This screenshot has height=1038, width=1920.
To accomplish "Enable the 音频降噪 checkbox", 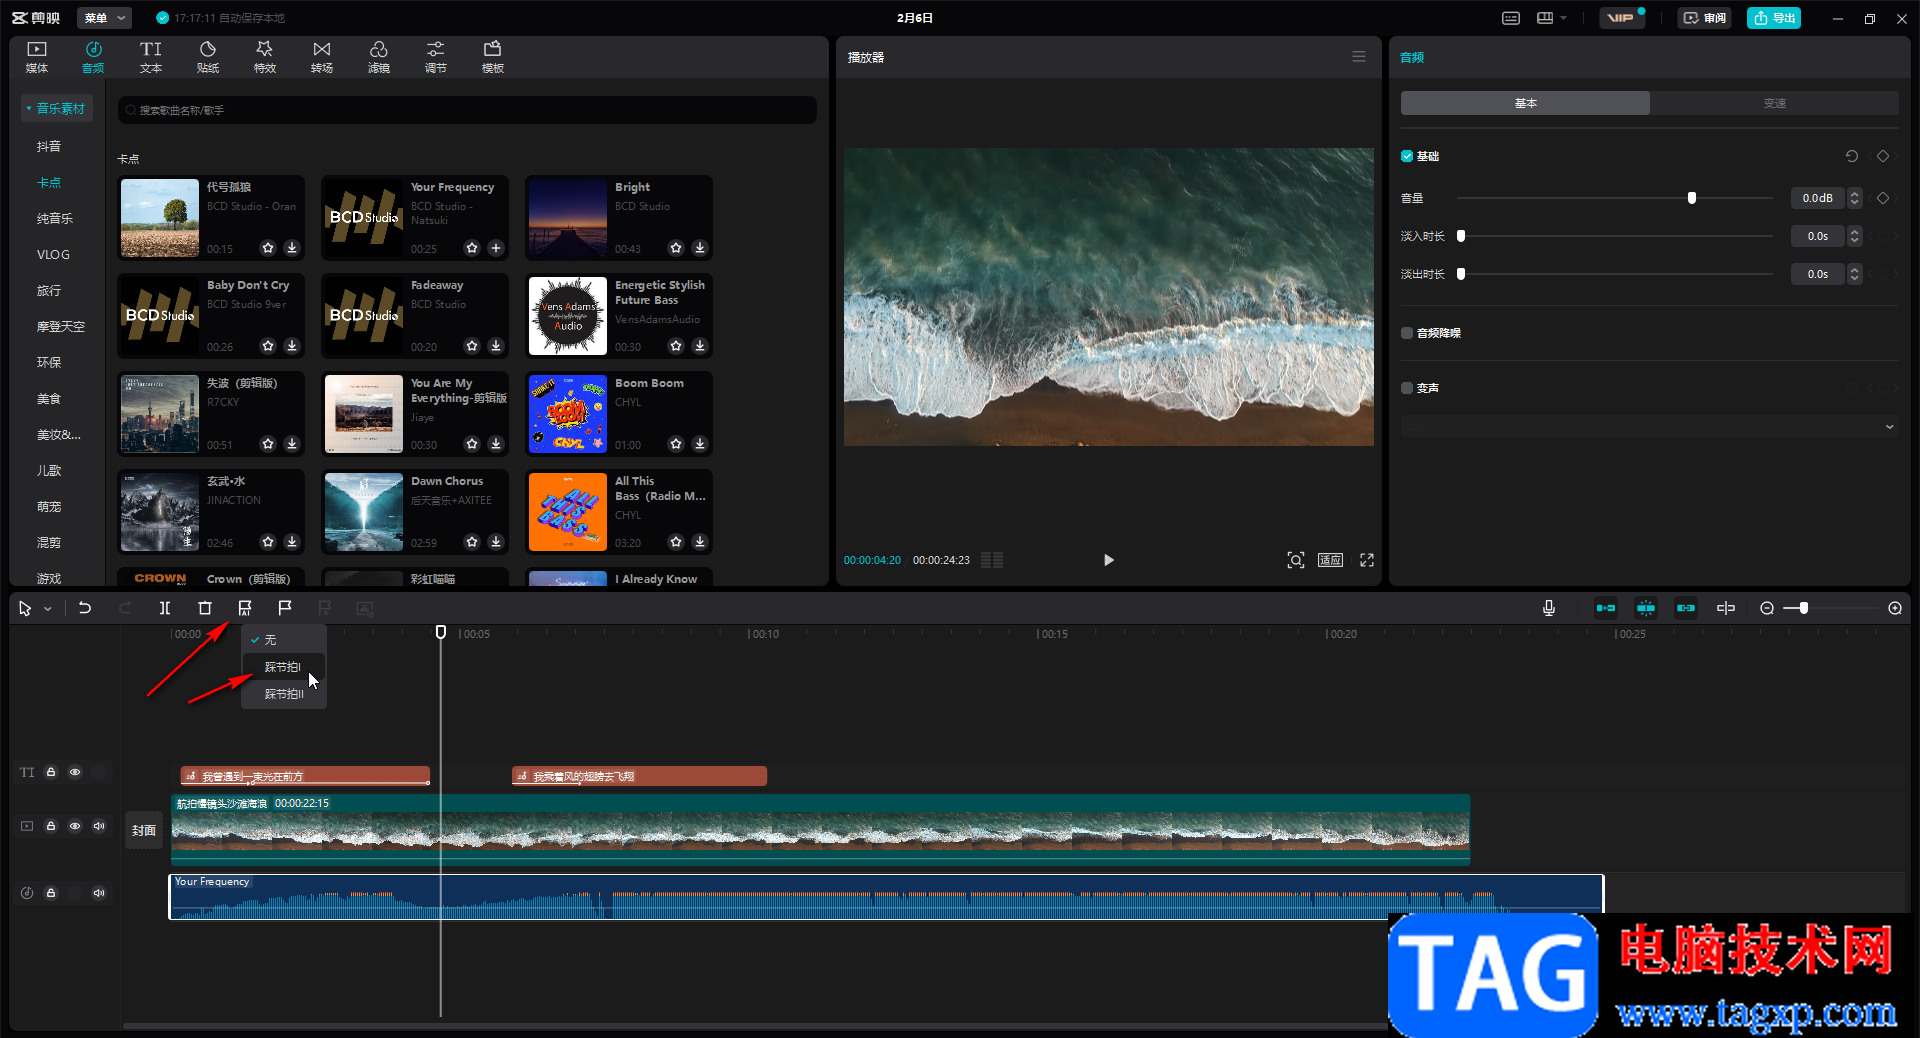I will coord(1407,333).
